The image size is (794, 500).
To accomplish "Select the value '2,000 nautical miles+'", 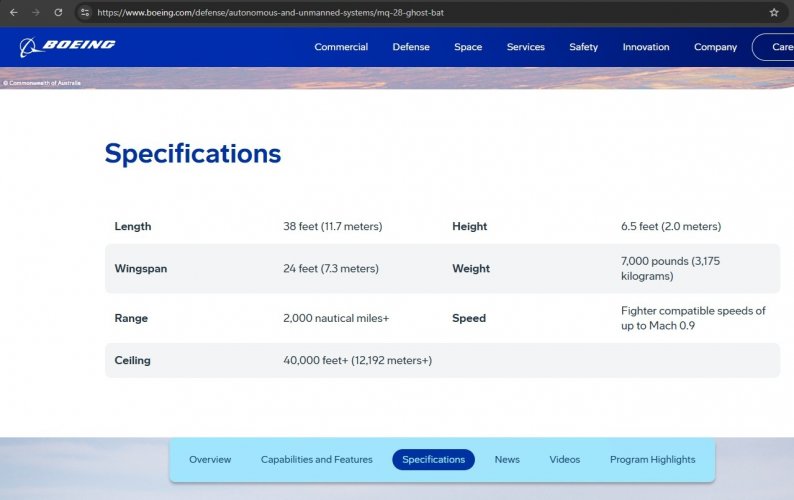I will tap(336, 318).
